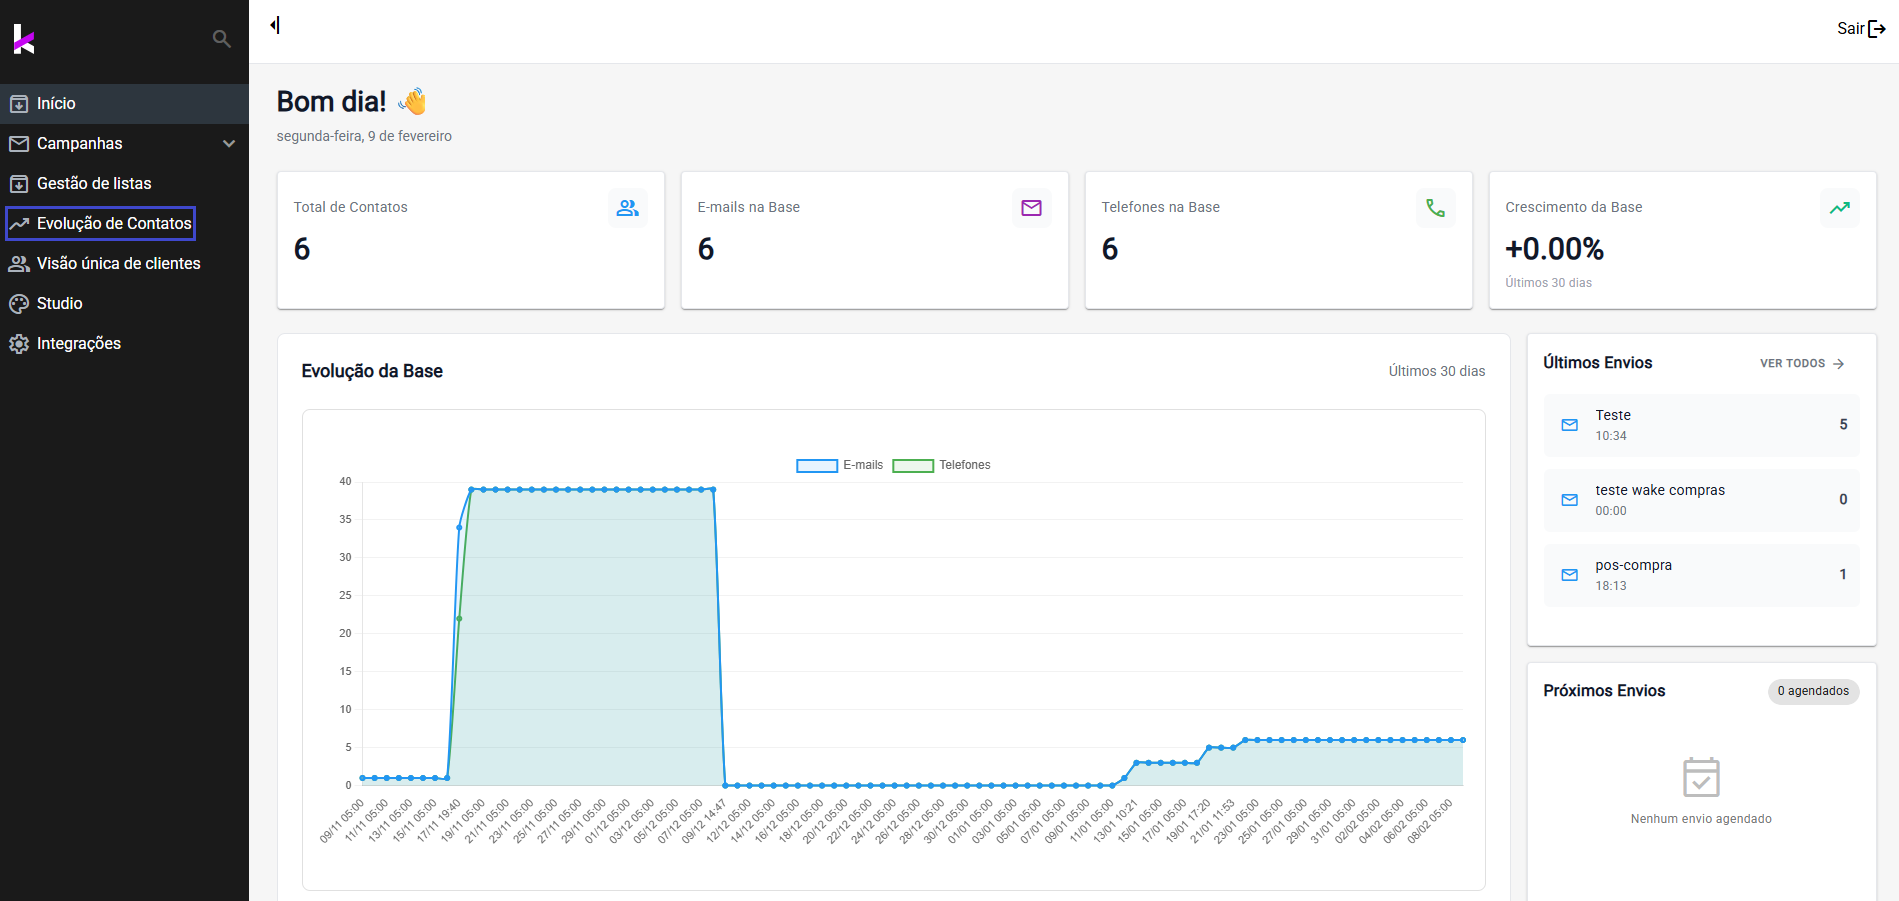The height and width of the screenshot is (901, 1899).
Task: Expand the Campanhas menu chevron
Action: click(229, 144)
